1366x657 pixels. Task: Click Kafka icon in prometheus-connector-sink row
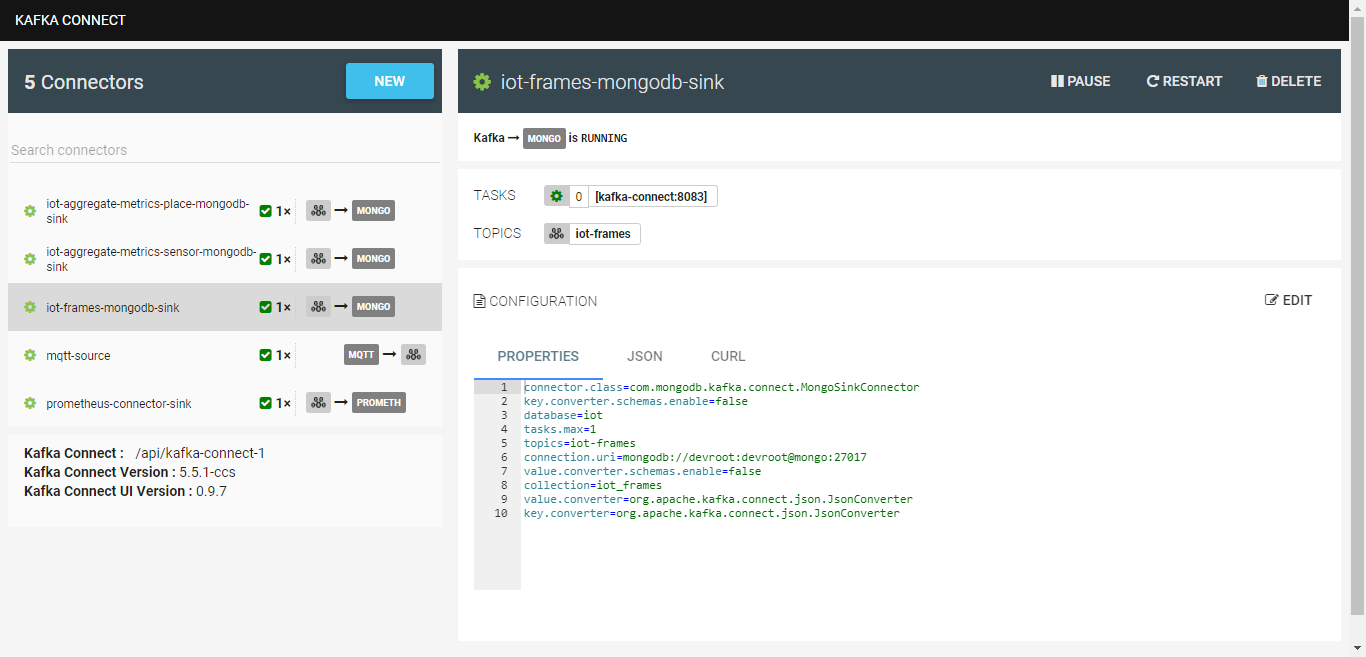pyautogui.click(x=318, y=403)
